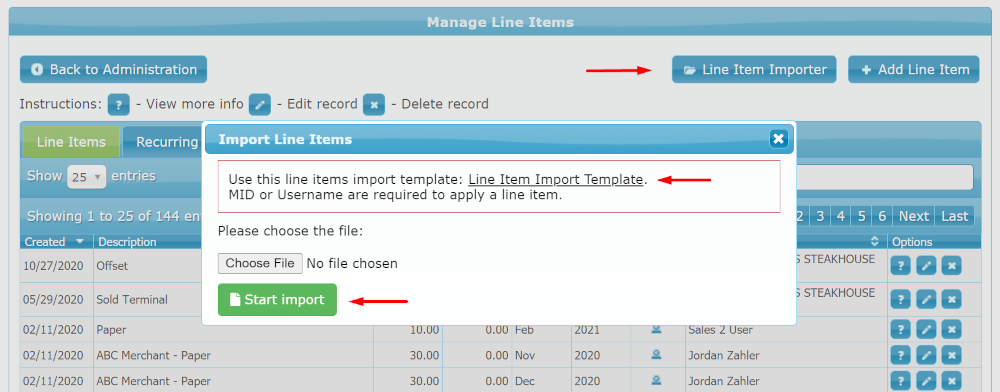Go Back to Administration

(114, 69)
